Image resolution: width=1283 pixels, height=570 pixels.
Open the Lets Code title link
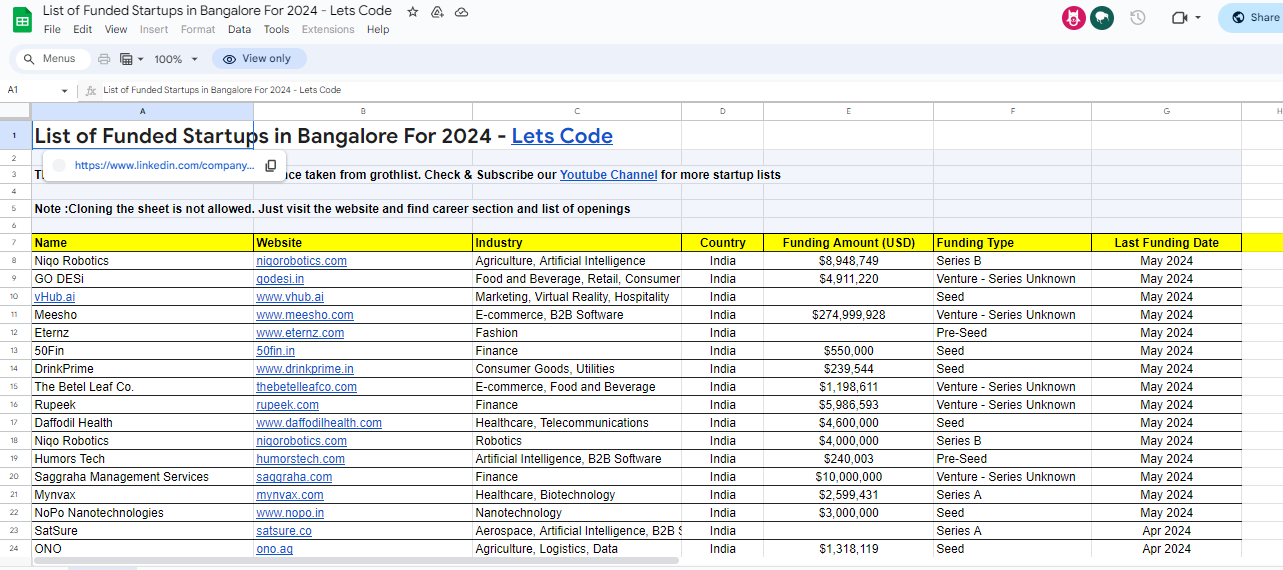pyautogui.click(x=562, y=136)
